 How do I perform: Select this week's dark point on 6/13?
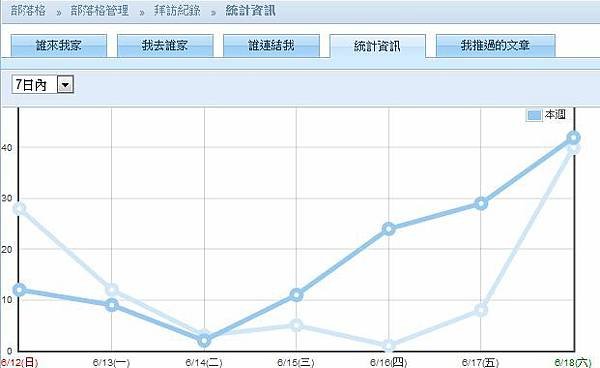[x=112, y=305]
